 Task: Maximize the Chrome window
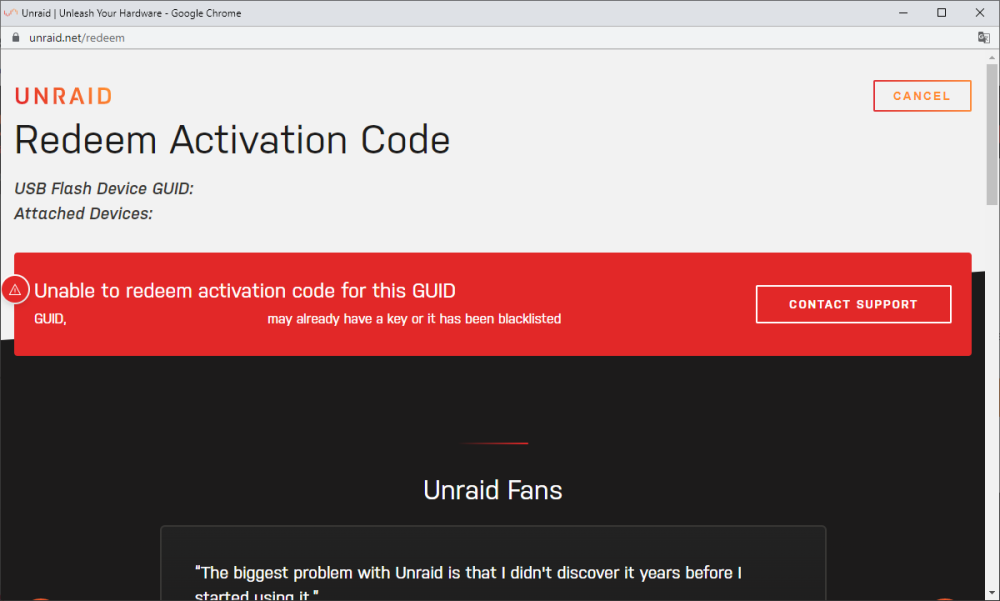pos(941,13)
